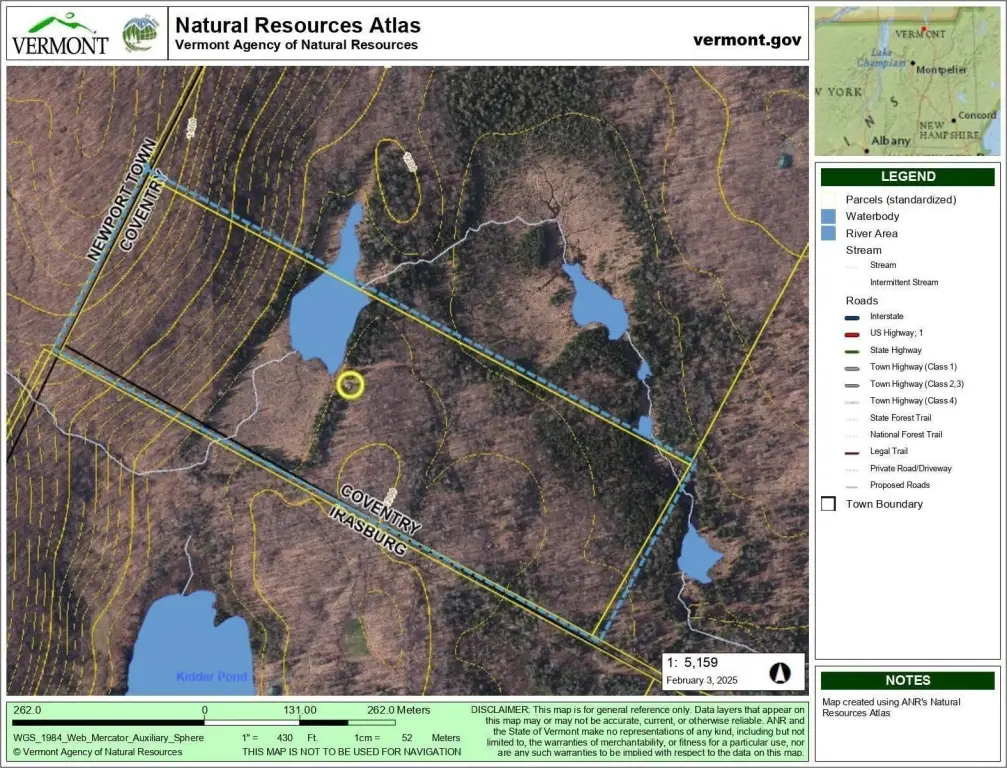The image size is (1007, 768).
Task: Click the Agency of Natural Resources emblem
Action: click(141, 34)
